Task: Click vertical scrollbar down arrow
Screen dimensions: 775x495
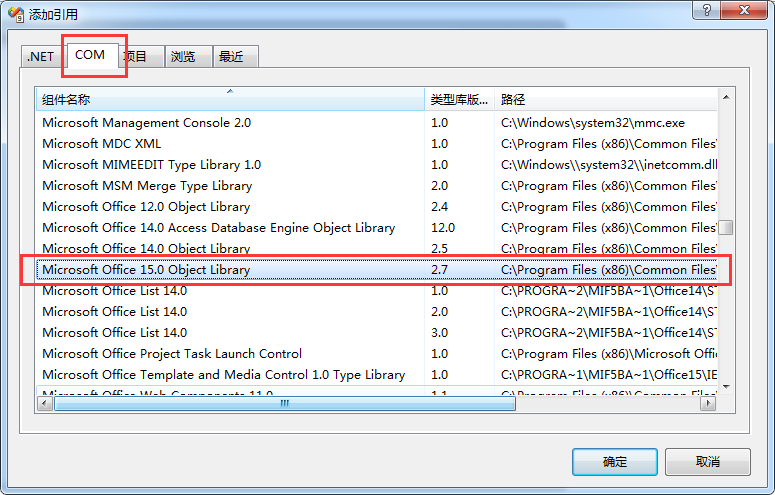Action: 726,387
